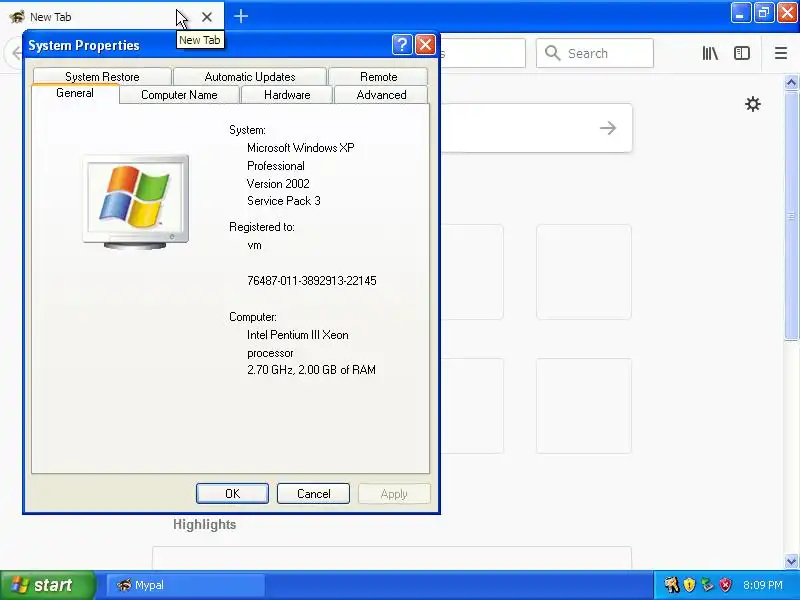Click the Microsoft Windows XP text

301,148
